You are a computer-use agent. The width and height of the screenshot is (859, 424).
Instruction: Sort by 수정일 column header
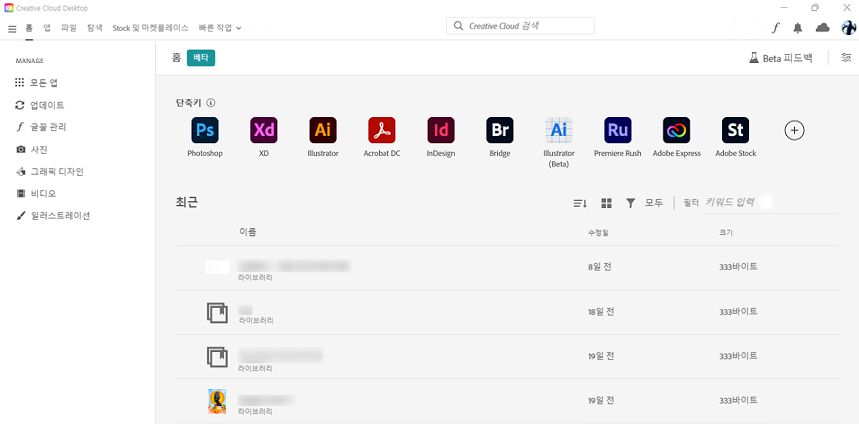click(x=598, y=232)
